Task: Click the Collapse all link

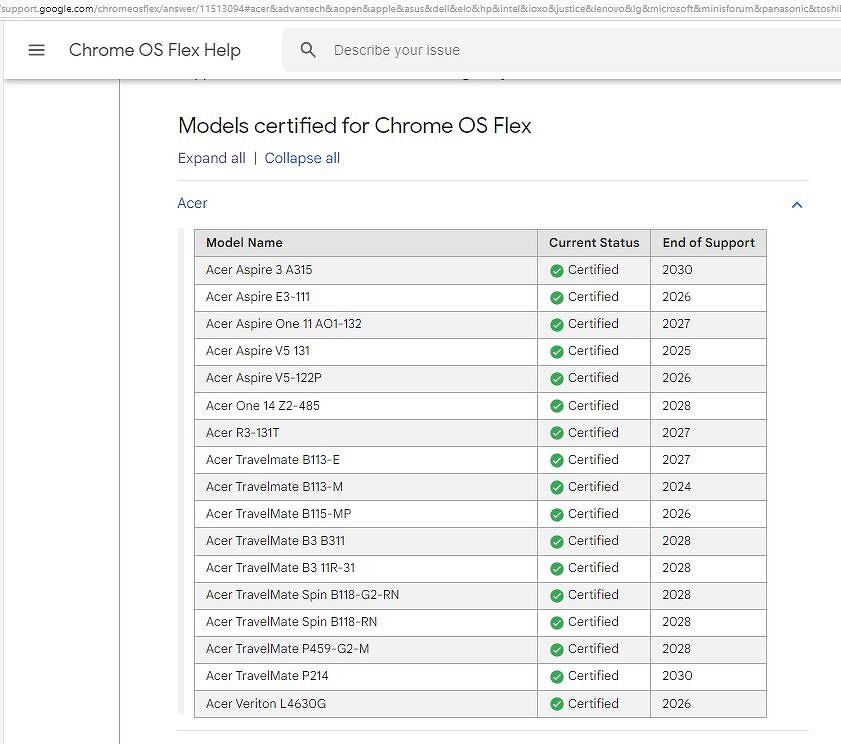Action: 302,158
